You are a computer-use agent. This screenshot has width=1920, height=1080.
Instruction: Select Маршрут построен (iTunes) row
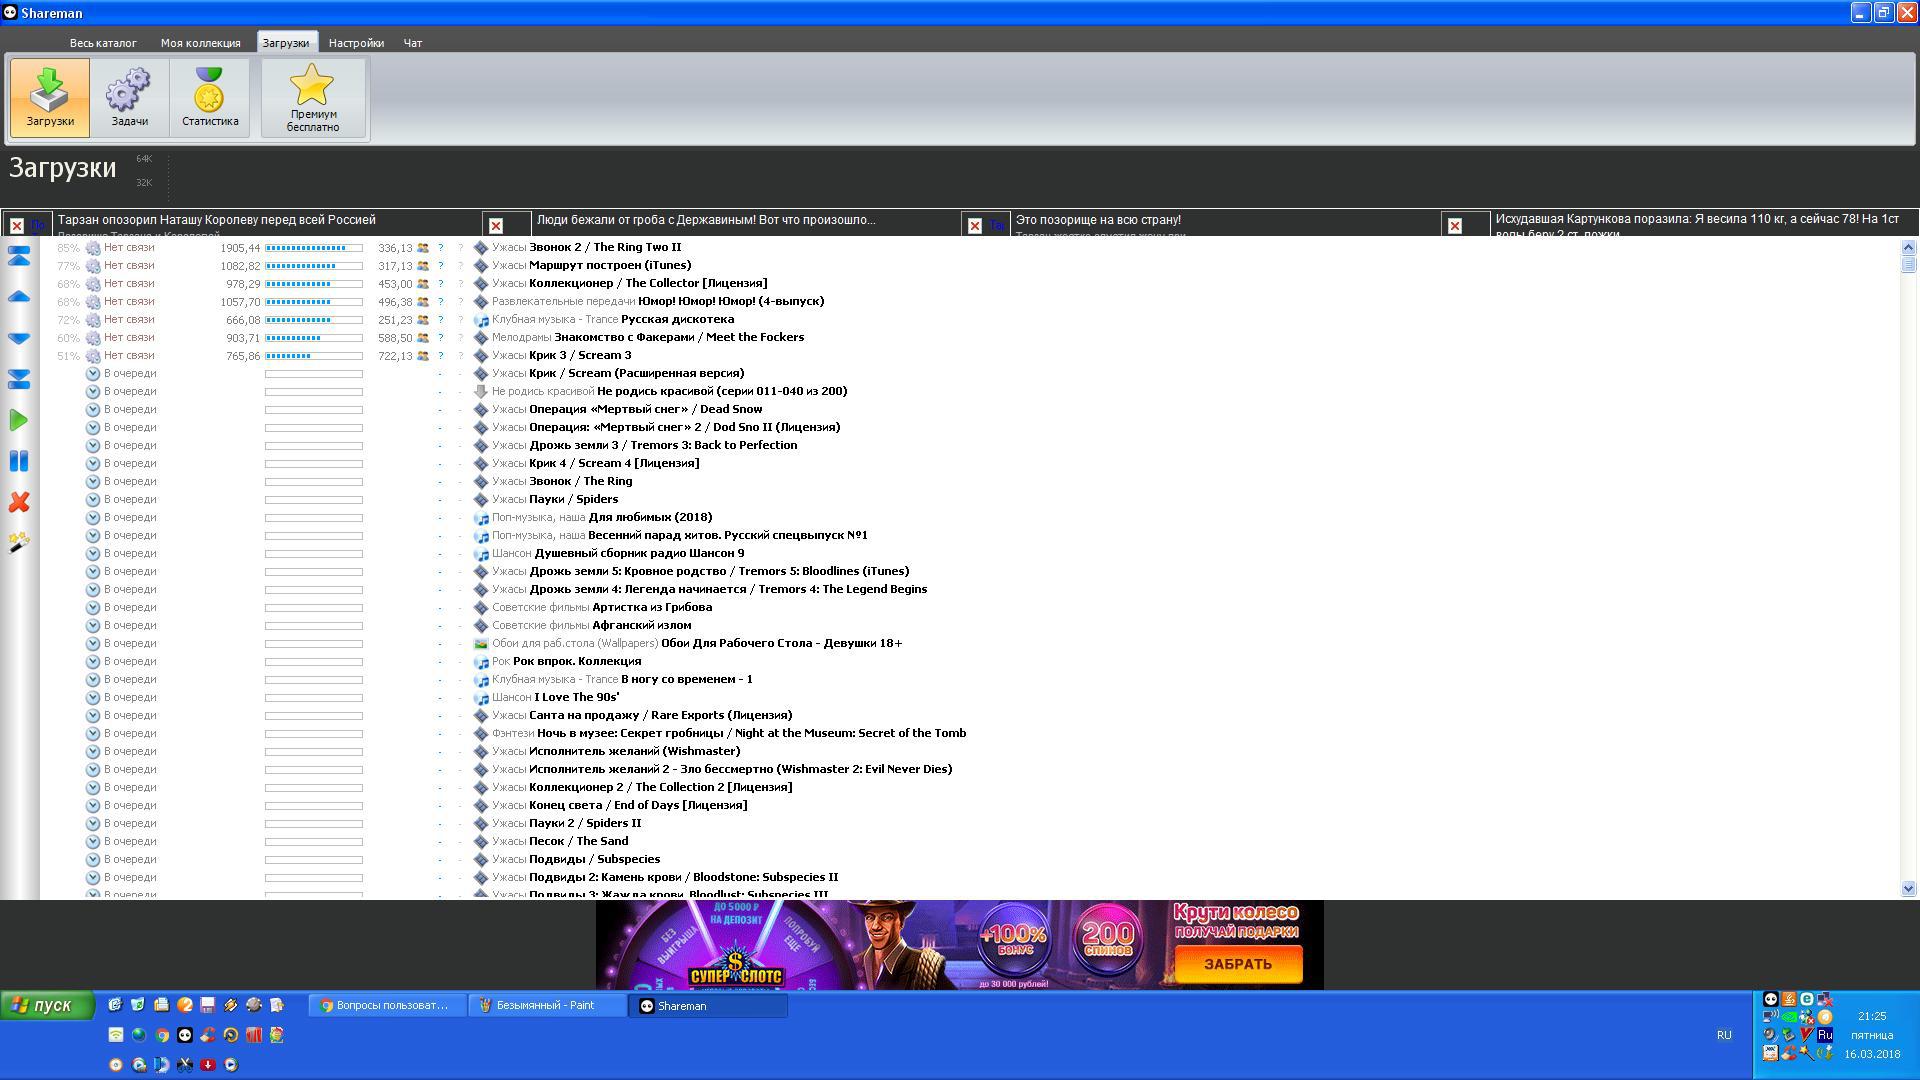tap(610, 265)
